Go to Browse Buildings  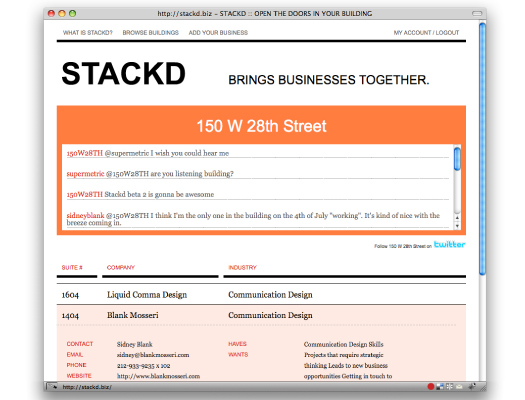(151, 32)
